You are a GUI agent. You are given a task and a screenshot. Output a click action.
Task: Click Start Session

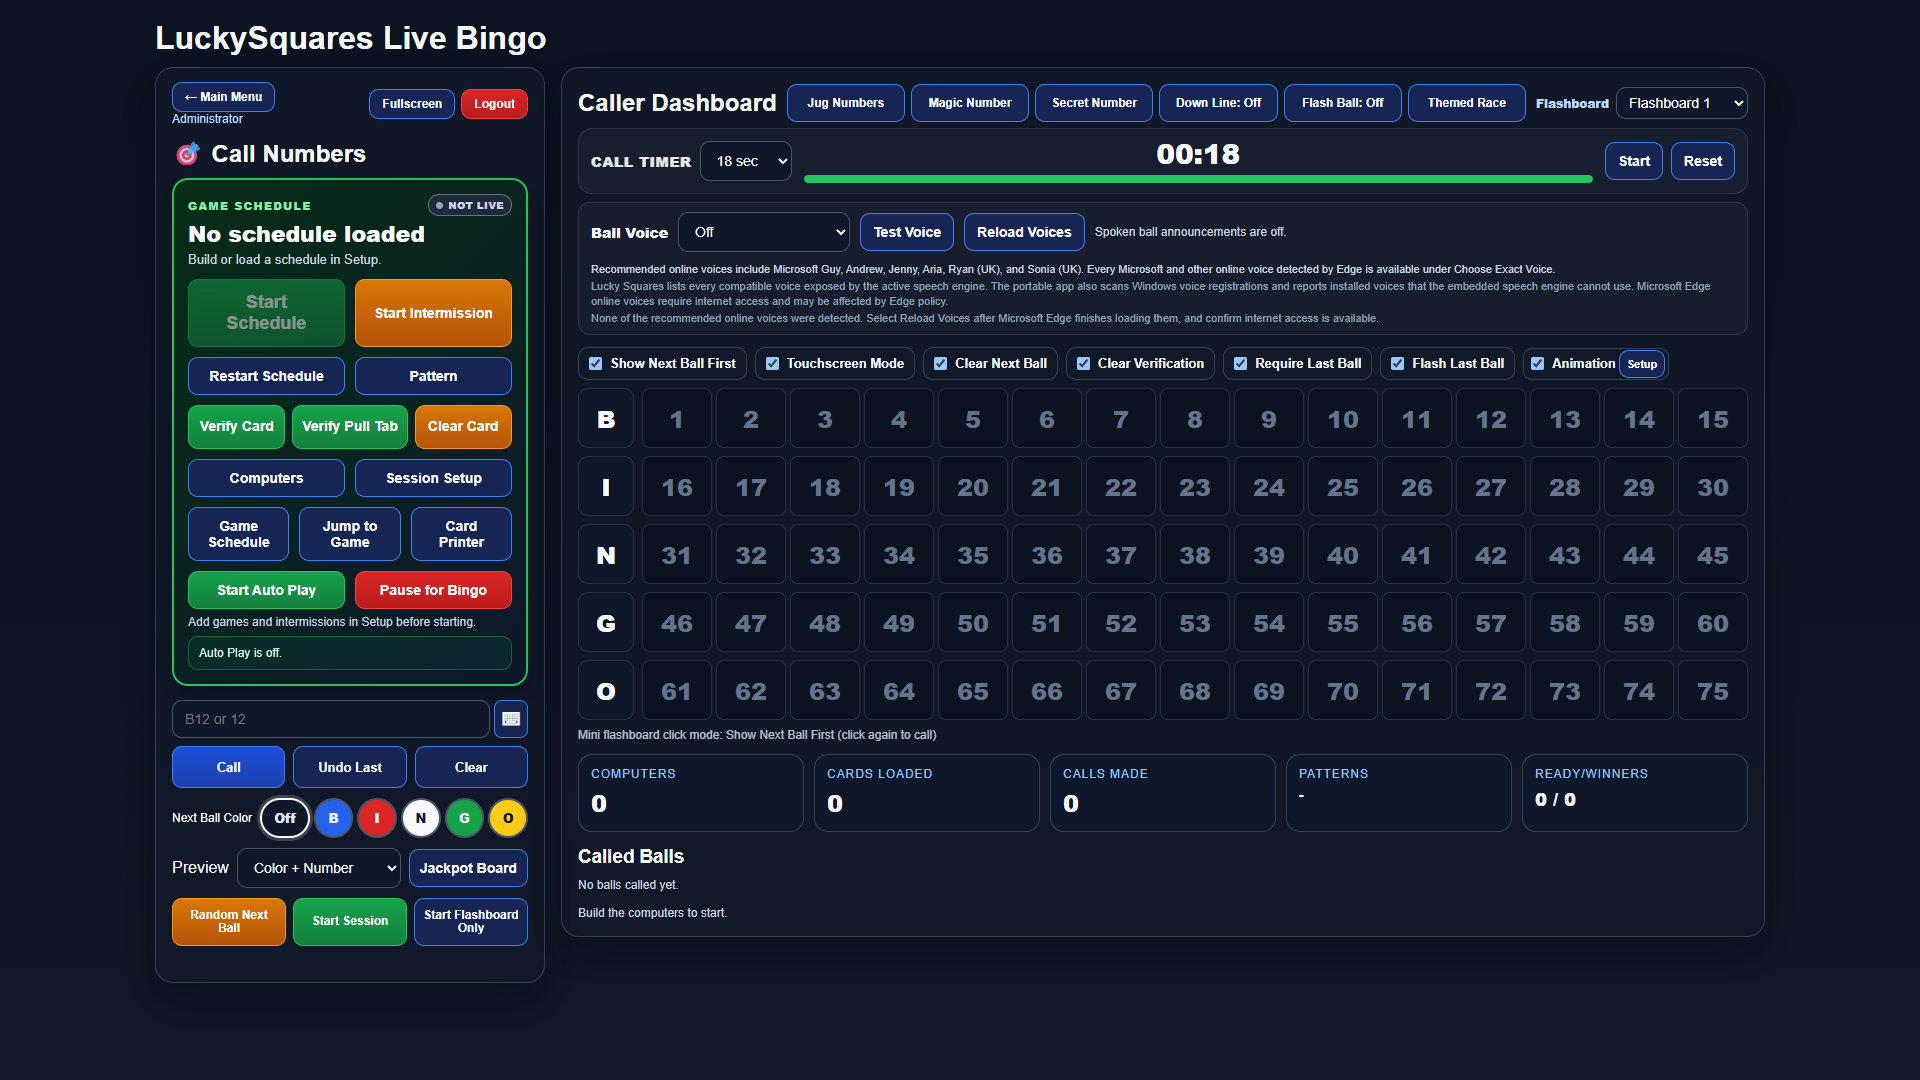point(350,921)
